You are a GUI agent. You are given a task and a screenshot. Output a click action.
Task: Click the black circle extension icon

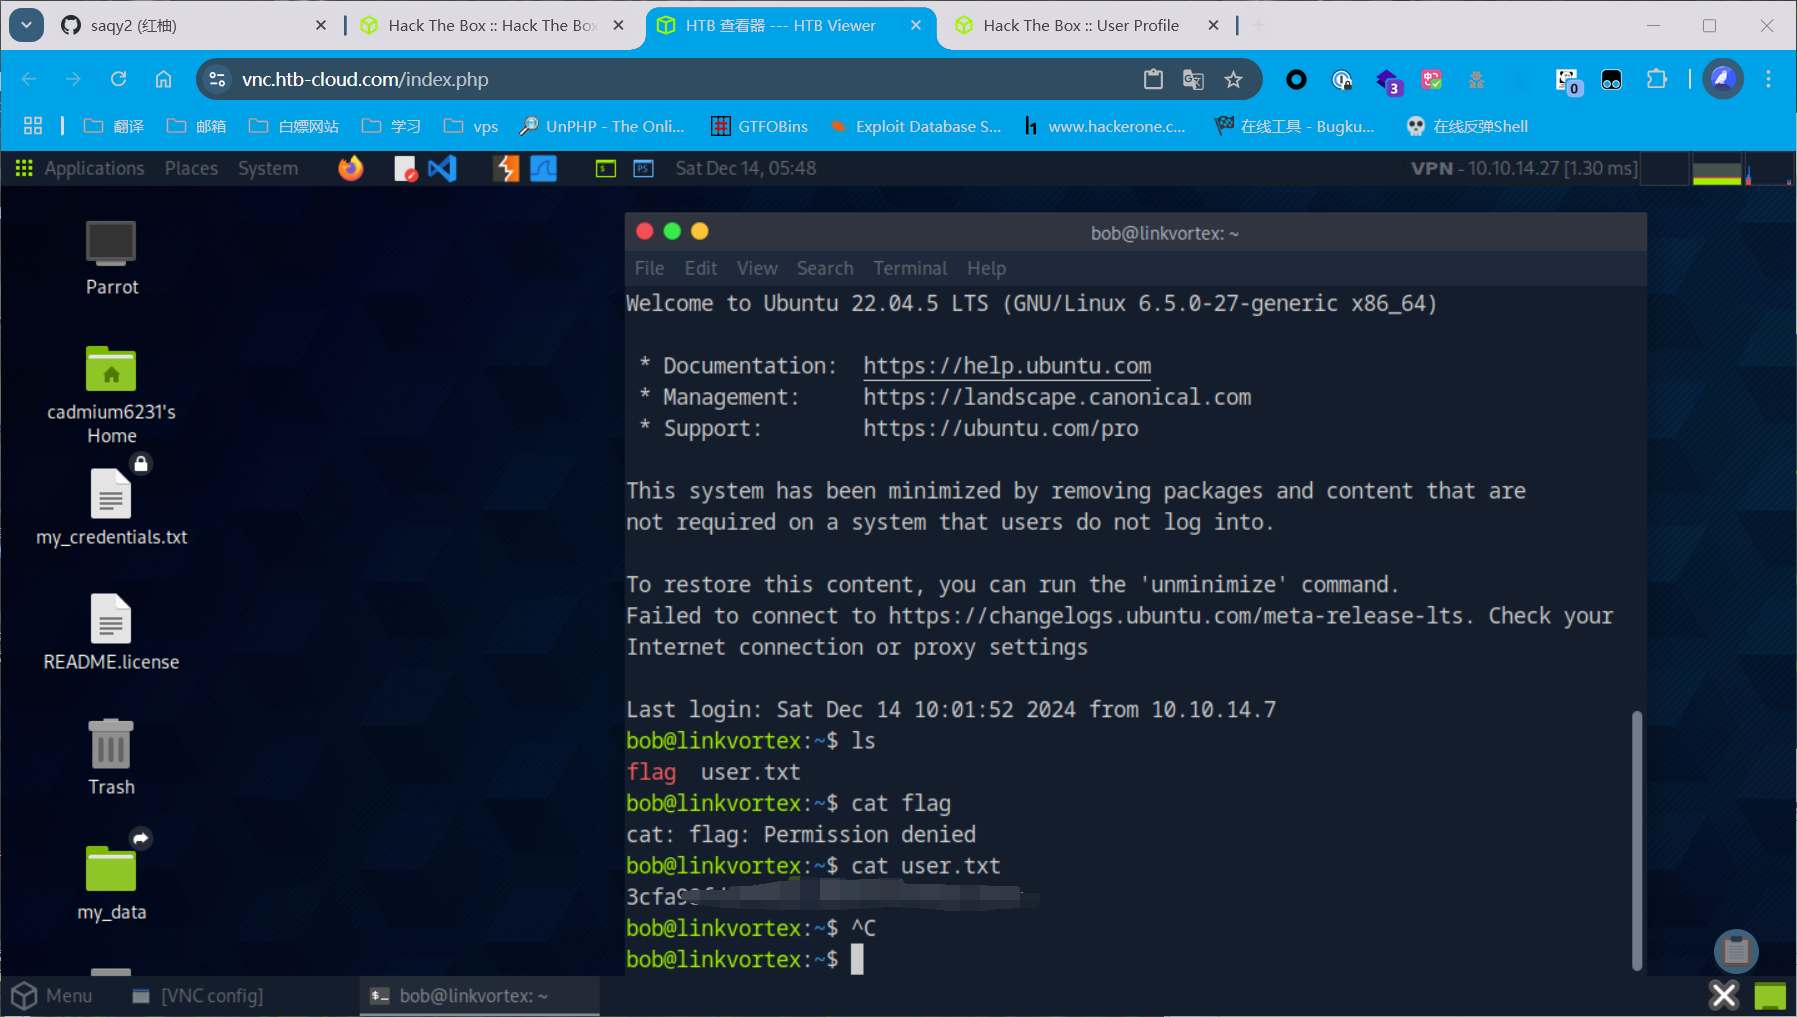pos(1296,79)
